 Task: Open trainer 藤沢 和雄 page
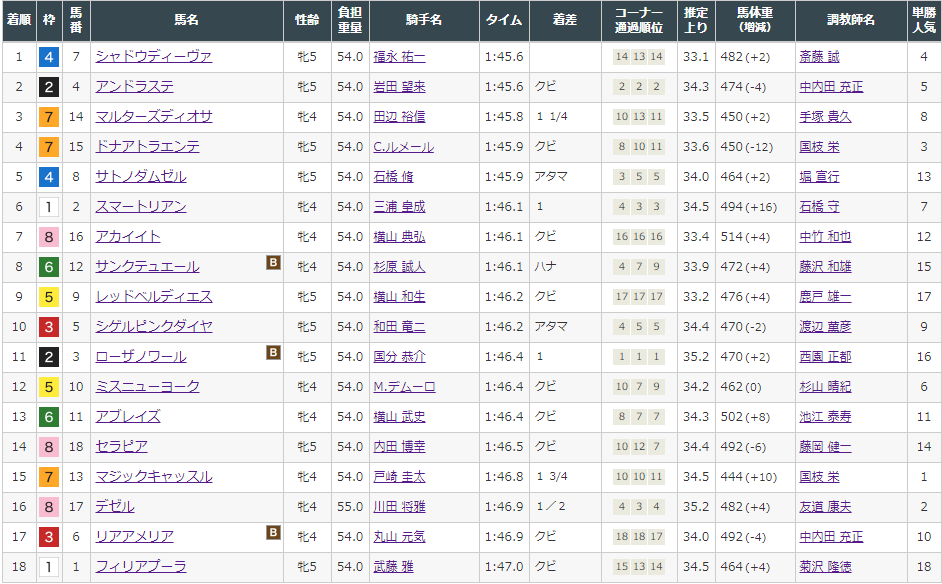[825, 267]
